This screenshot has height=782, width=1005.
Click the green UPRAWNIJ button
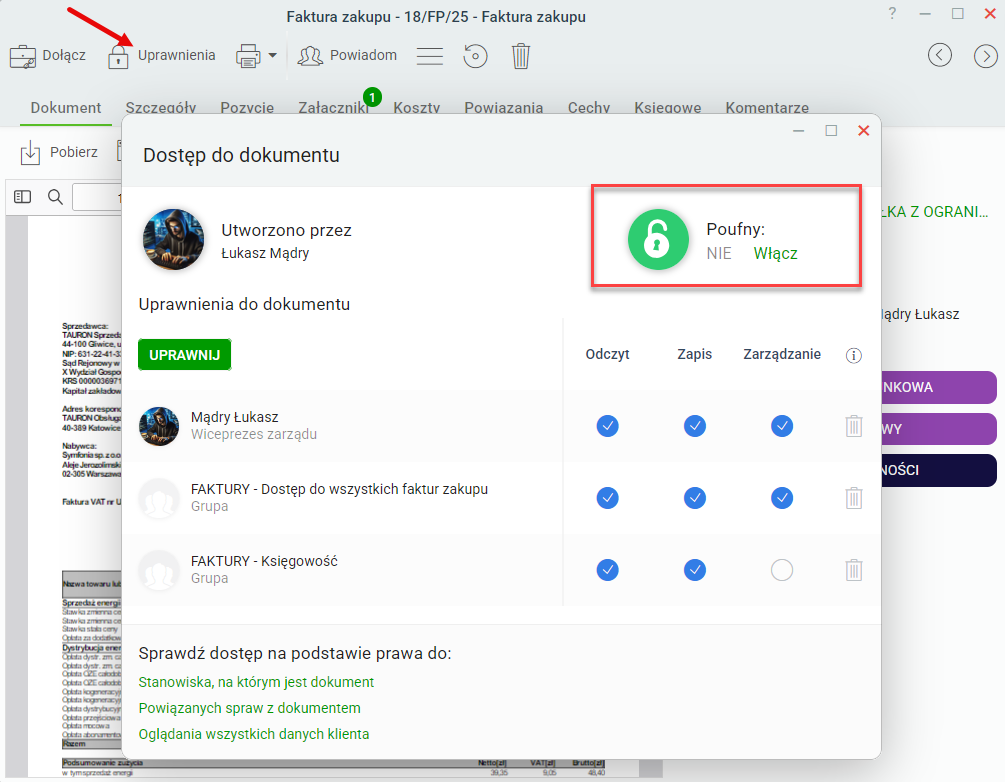185,355
